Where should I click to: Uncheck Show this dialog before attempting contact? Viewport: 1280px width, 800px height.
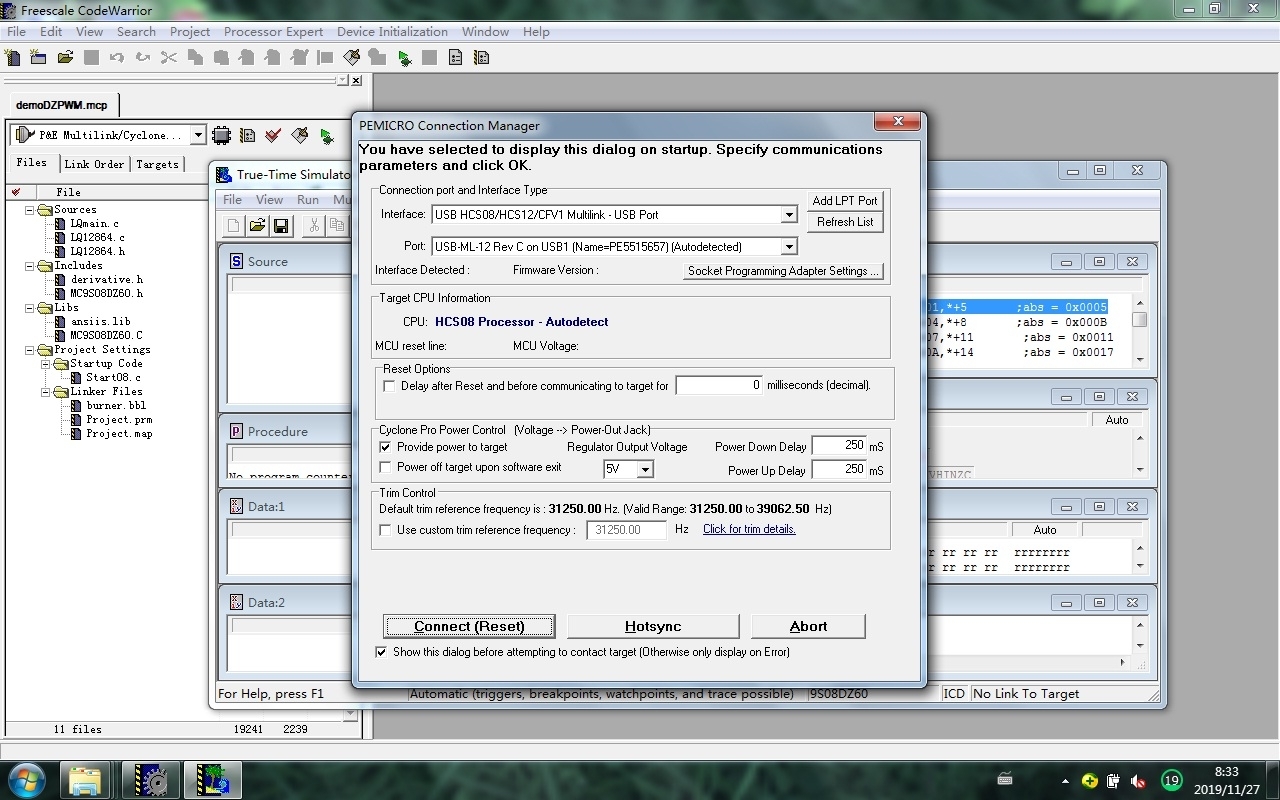381,652
